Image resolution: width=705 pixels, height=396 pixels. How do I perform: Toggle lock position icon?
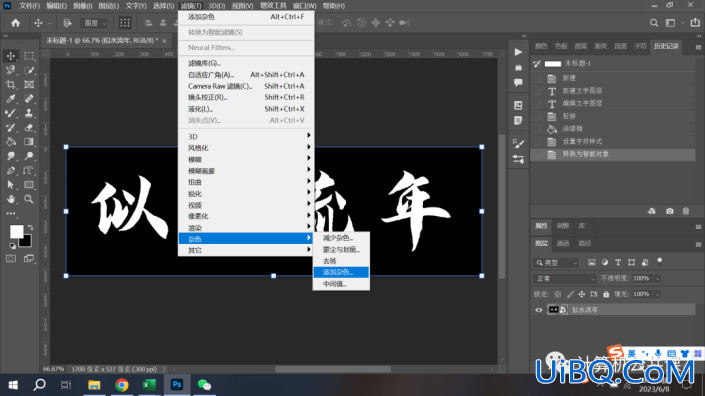point(581,294)
